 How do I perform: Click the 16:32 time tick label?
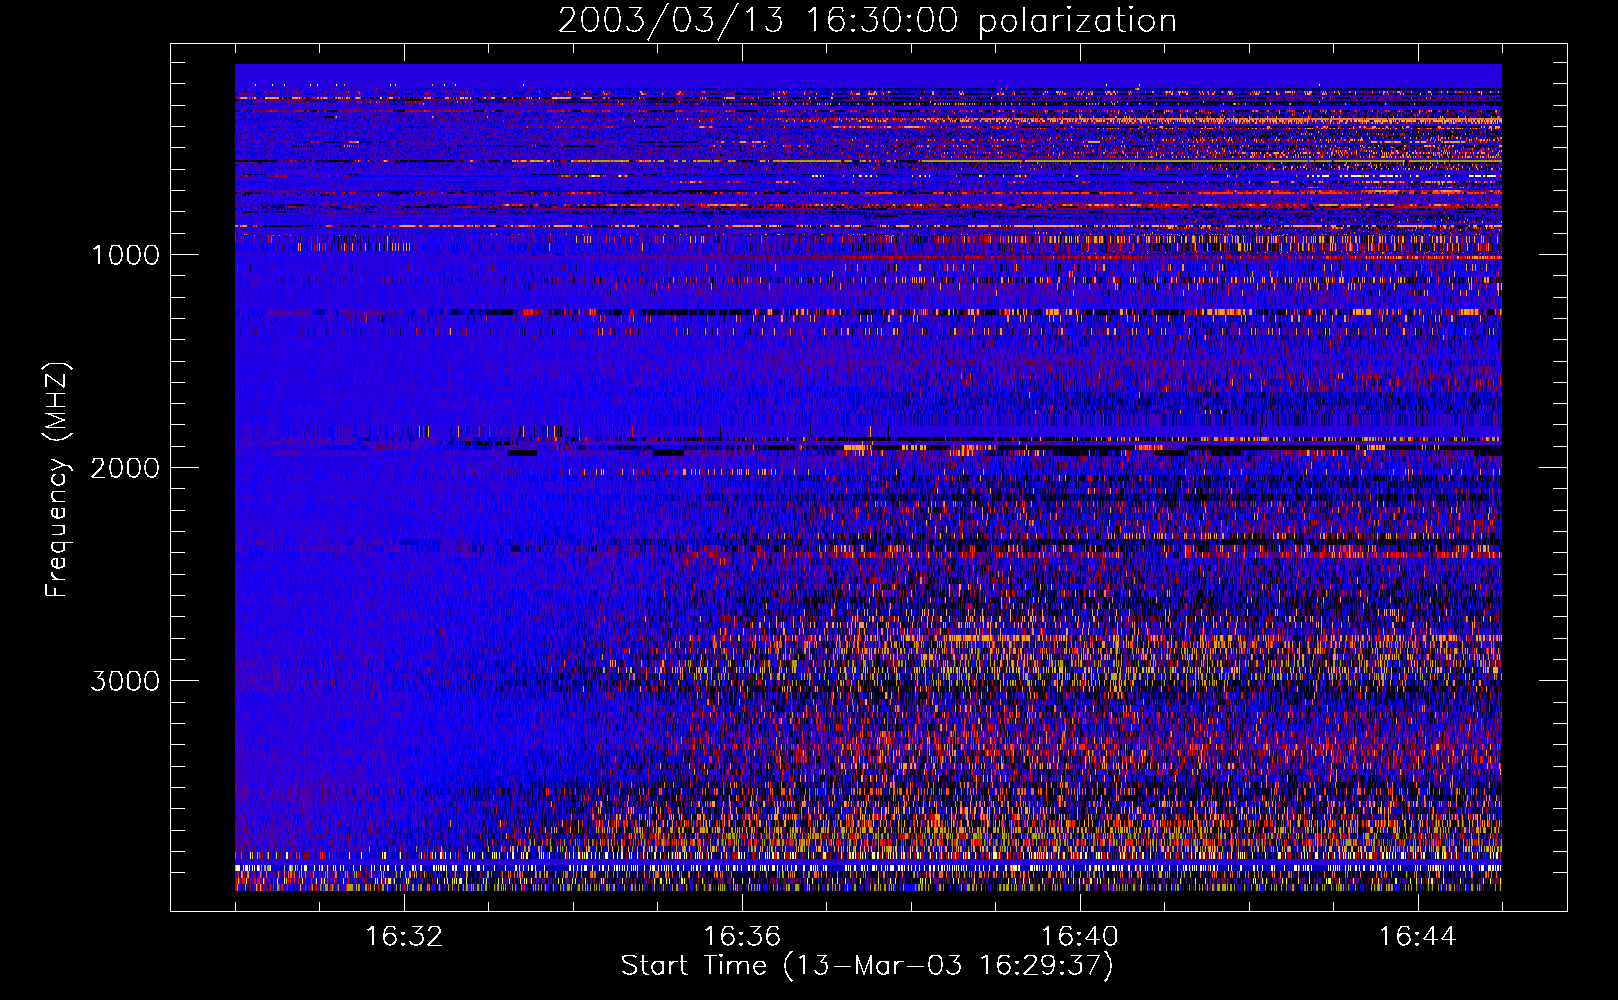click(x=404, y=937)
